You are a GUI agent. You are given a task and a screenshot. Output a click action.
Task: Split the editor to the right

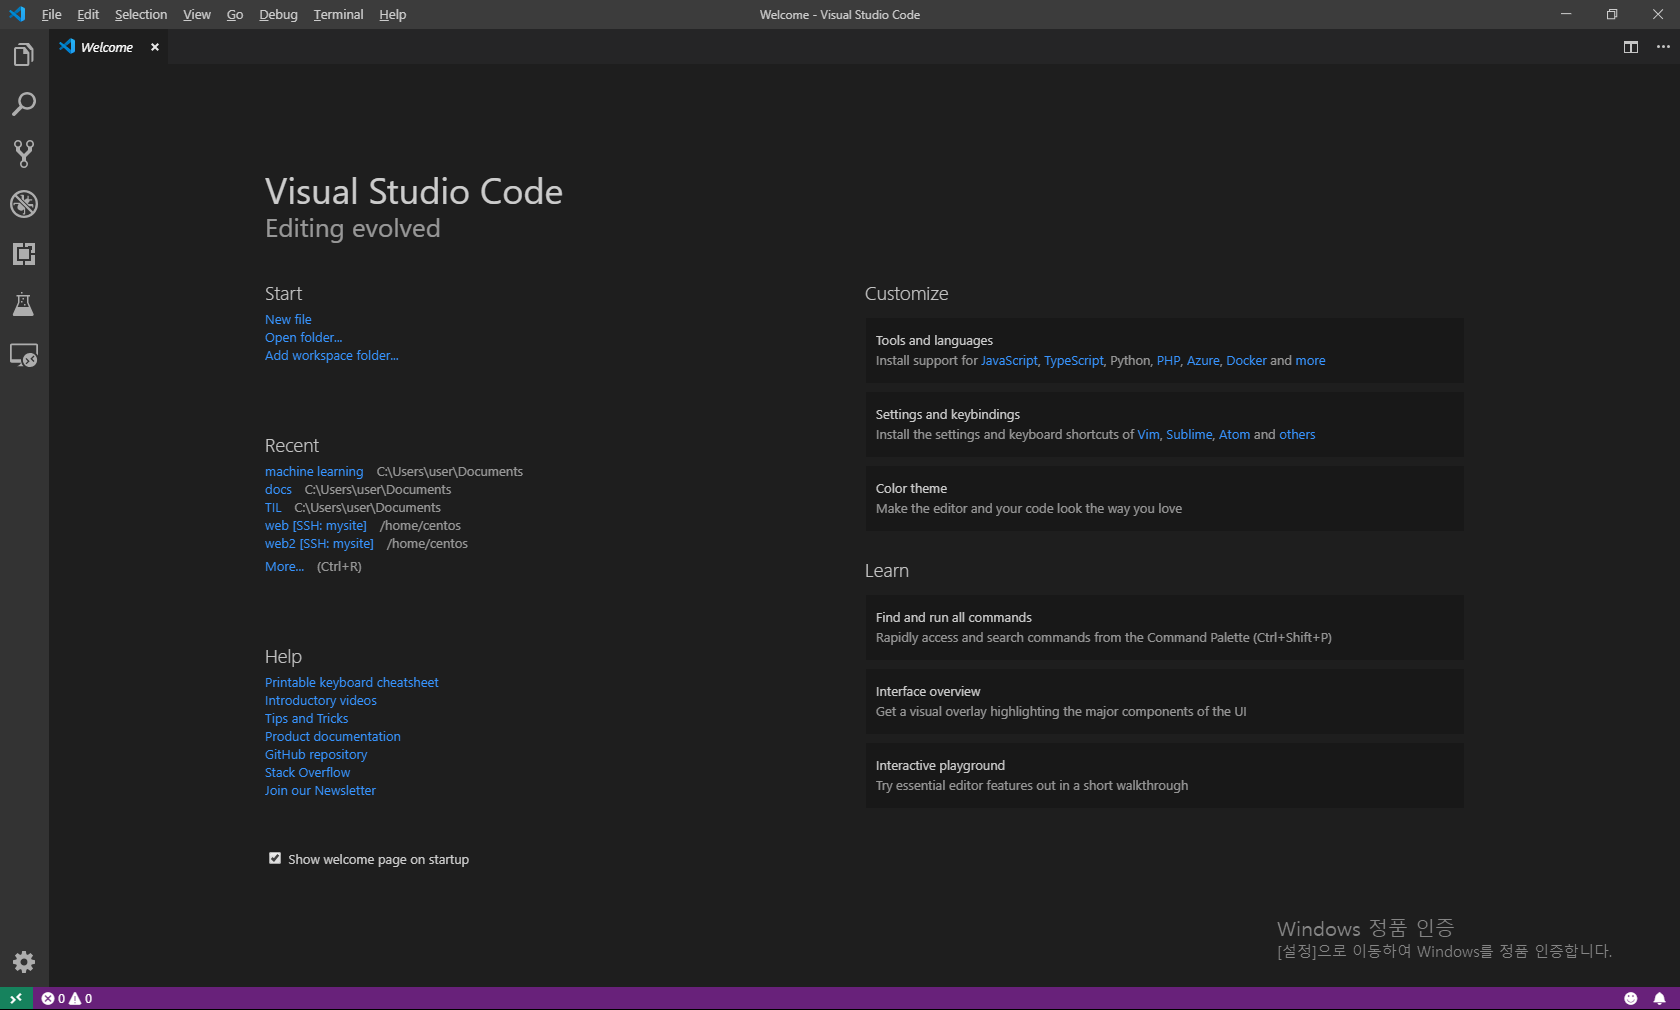1631,47
